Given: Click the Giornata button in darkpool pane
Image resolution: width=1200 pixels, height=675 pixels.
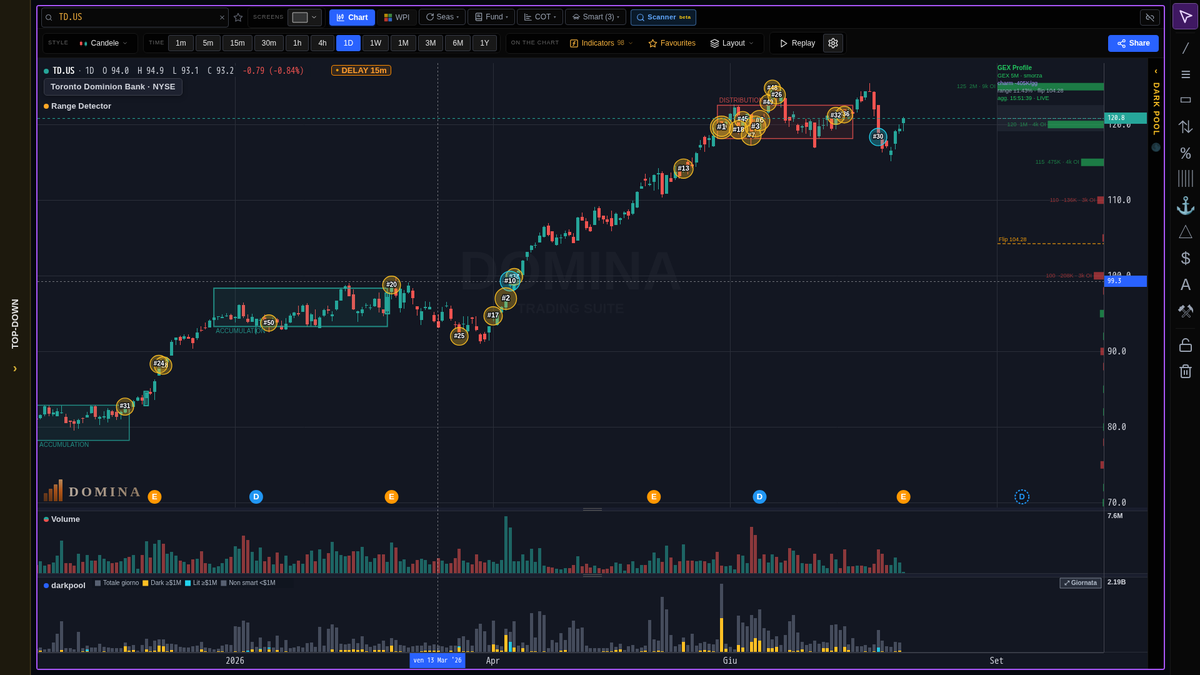Looking at the screenshot, I should point(1080,582).
